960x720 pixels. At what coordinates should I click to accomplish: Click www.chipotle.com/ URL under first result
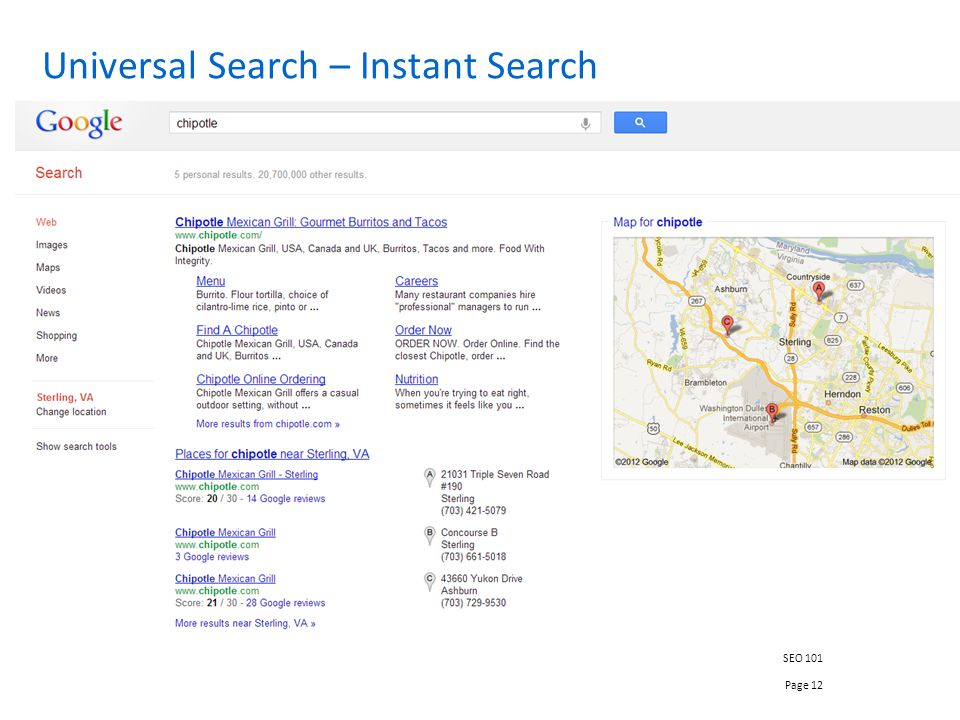tap(218, 235)
